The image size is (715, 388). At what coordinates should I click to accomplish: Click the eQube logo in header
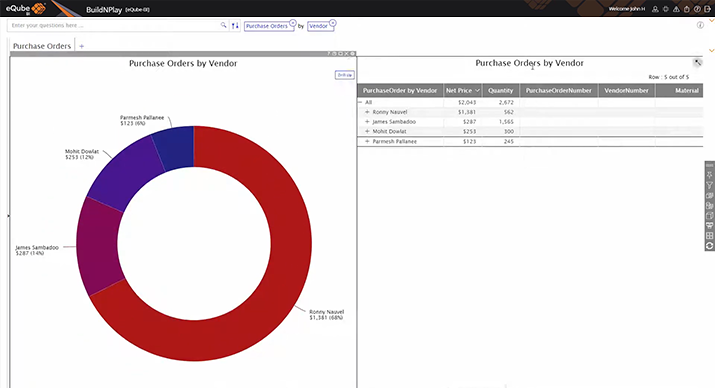click(x=26, y=8)
